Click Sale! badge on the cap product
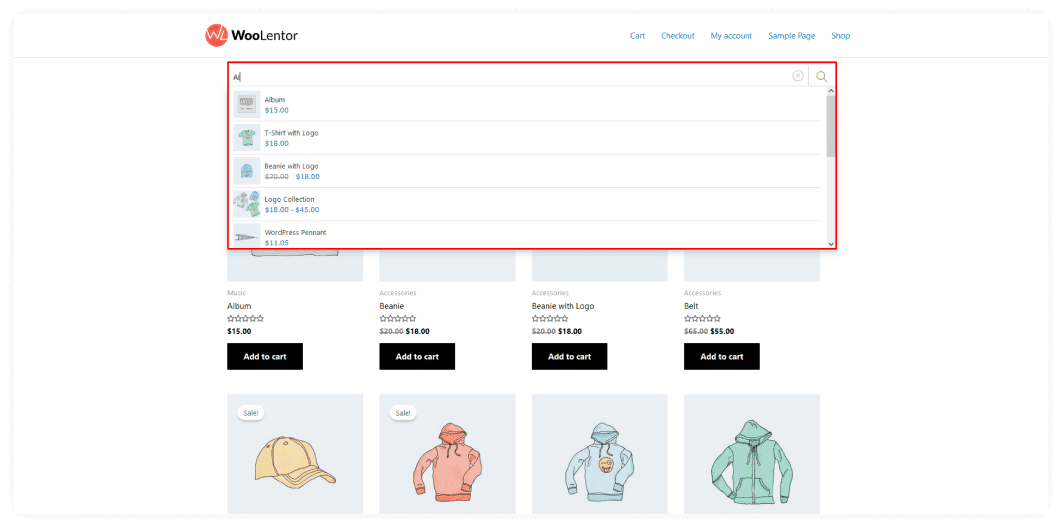The height and width of the screenshot is (528, 1062). coord(251,413)
